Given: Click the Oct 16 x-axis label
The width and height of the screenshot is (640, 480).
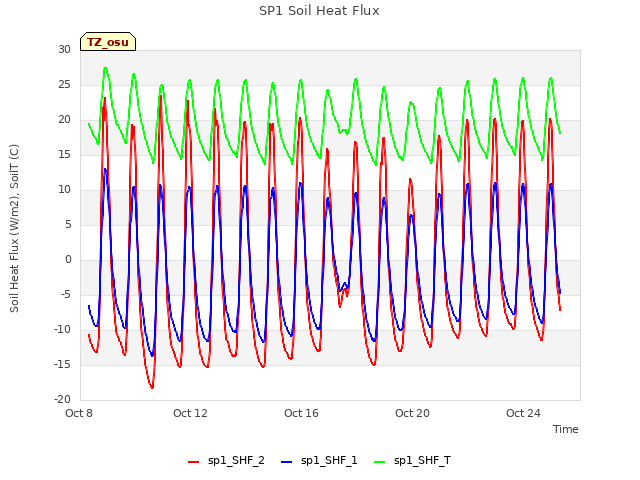Looking at the screenshot, I should (301, 413).
